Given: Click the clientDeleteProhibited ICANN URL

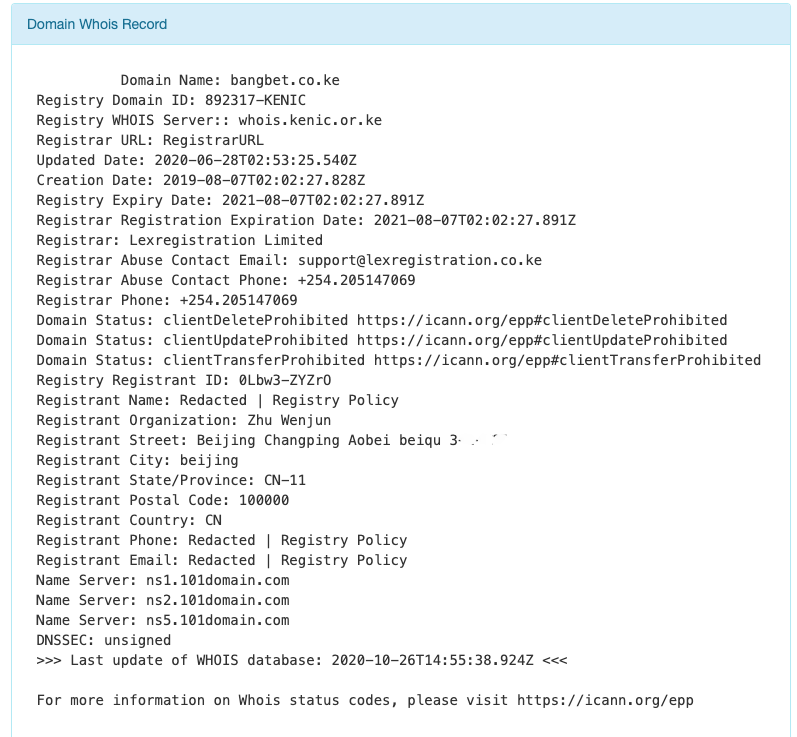Looking at the screenshot, I should pyautogui.click(x=542, y=320).
